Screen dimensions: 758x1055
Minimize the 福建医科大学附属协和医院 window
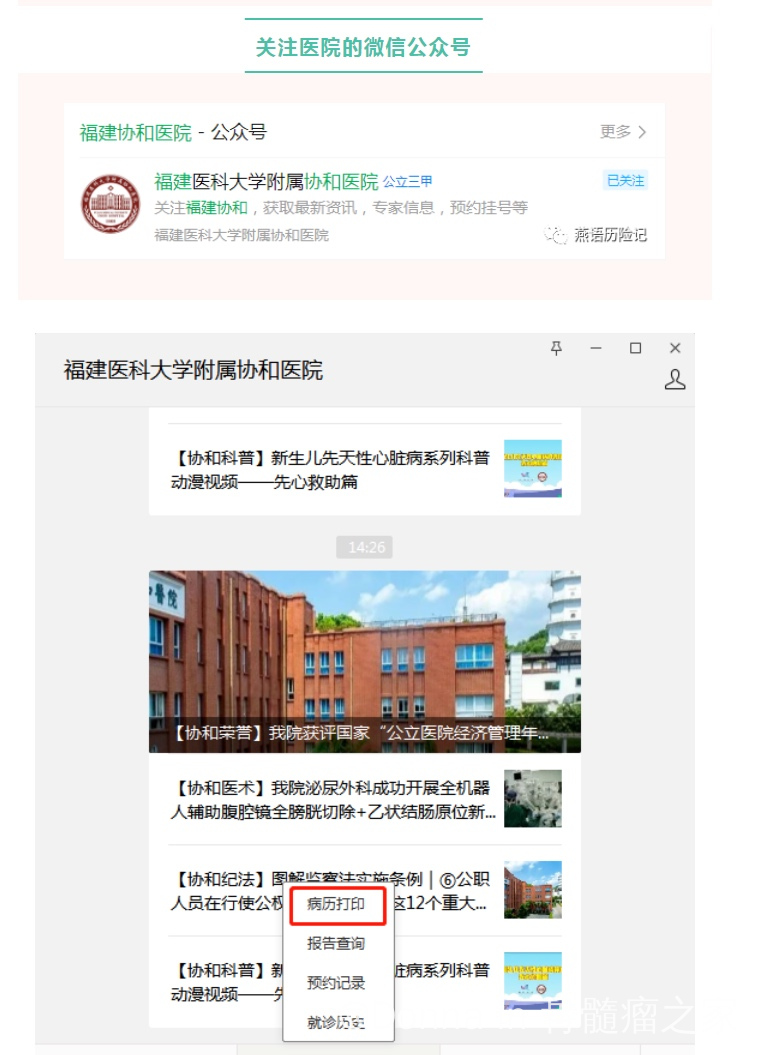point(595,348)
